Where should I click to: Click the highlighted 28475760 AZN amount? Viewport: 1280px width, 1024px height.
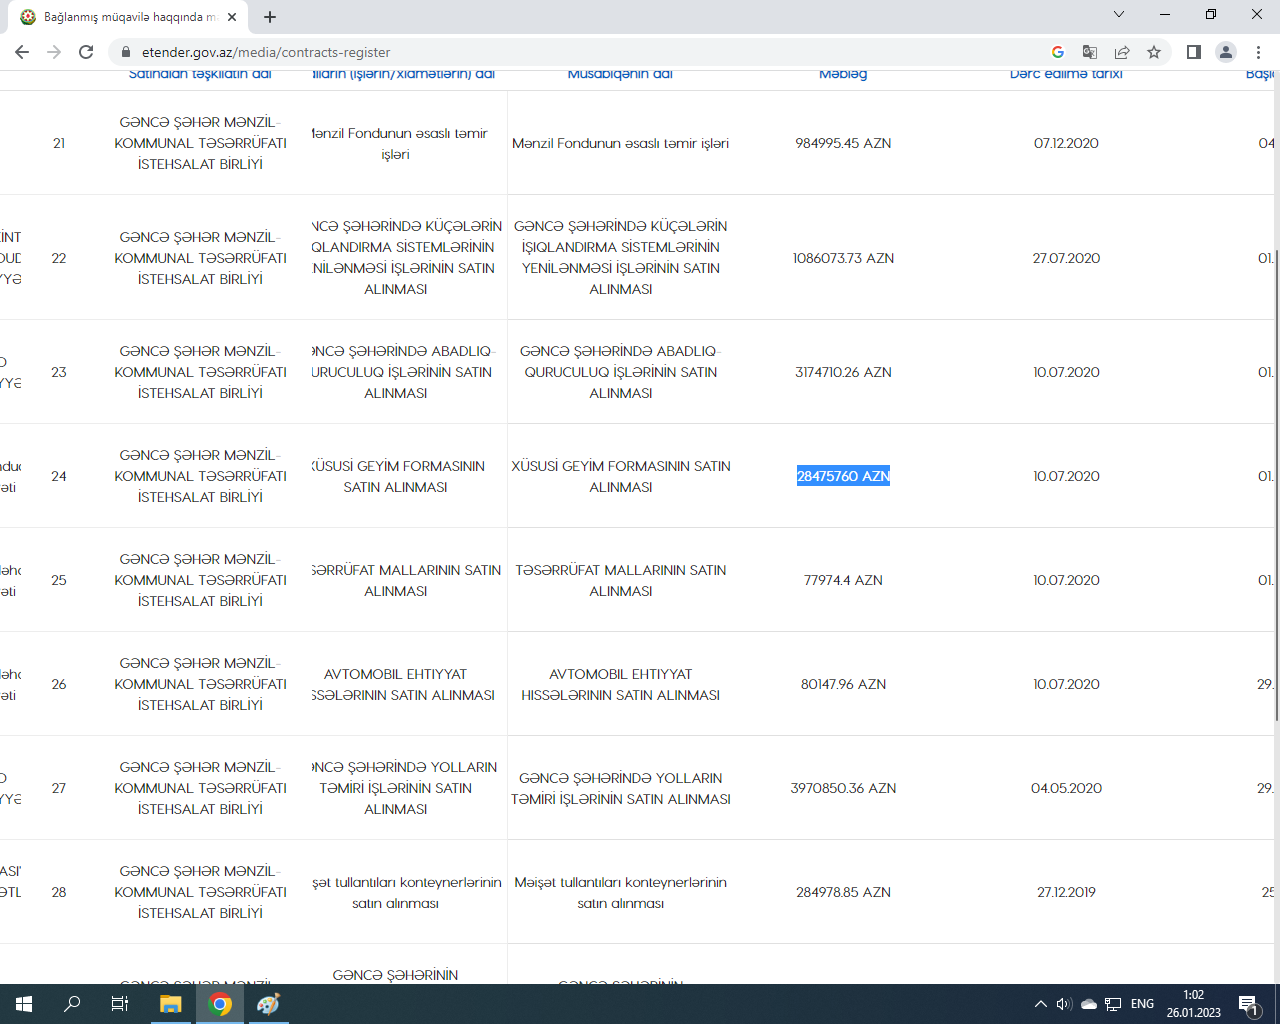click(843, 476)
